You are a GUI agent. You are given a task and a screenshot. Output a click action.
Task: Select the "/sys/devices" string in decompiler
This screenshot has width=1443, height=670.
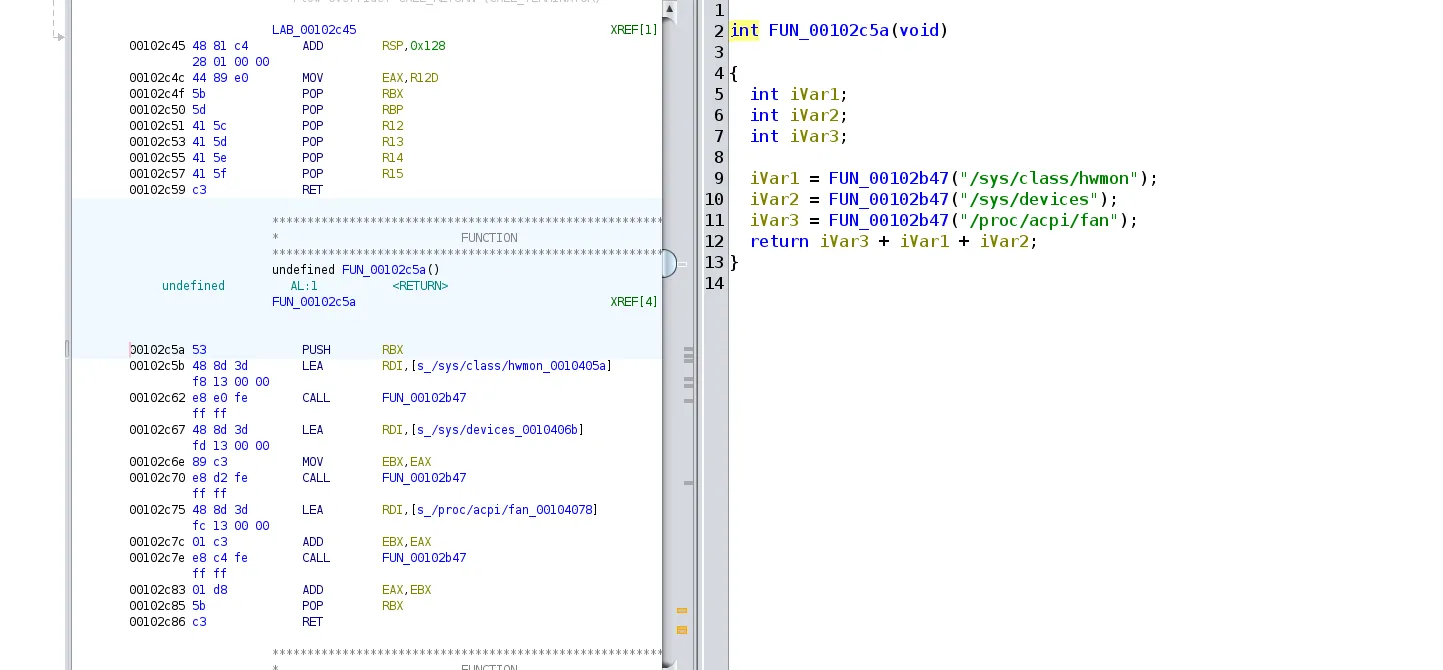point(1029,199)
